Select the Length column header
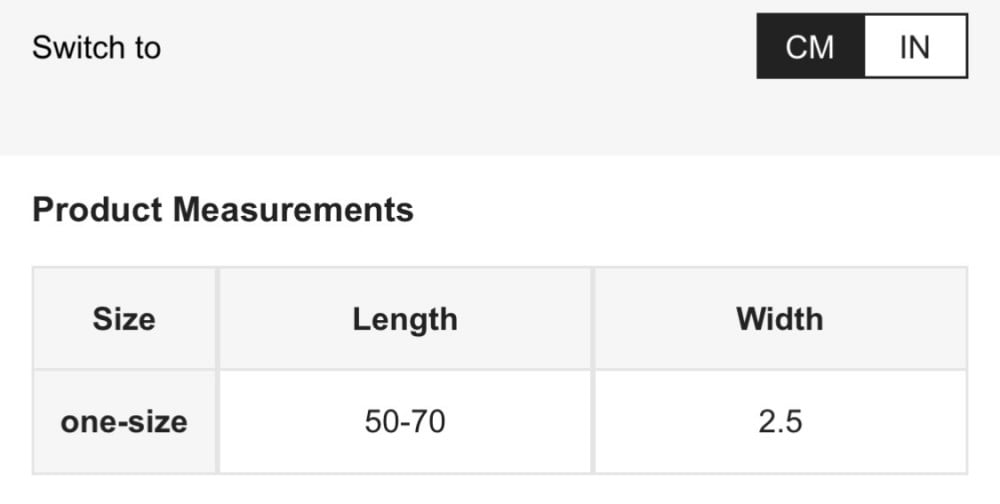Screen dimensions: 1000x504 405,319
